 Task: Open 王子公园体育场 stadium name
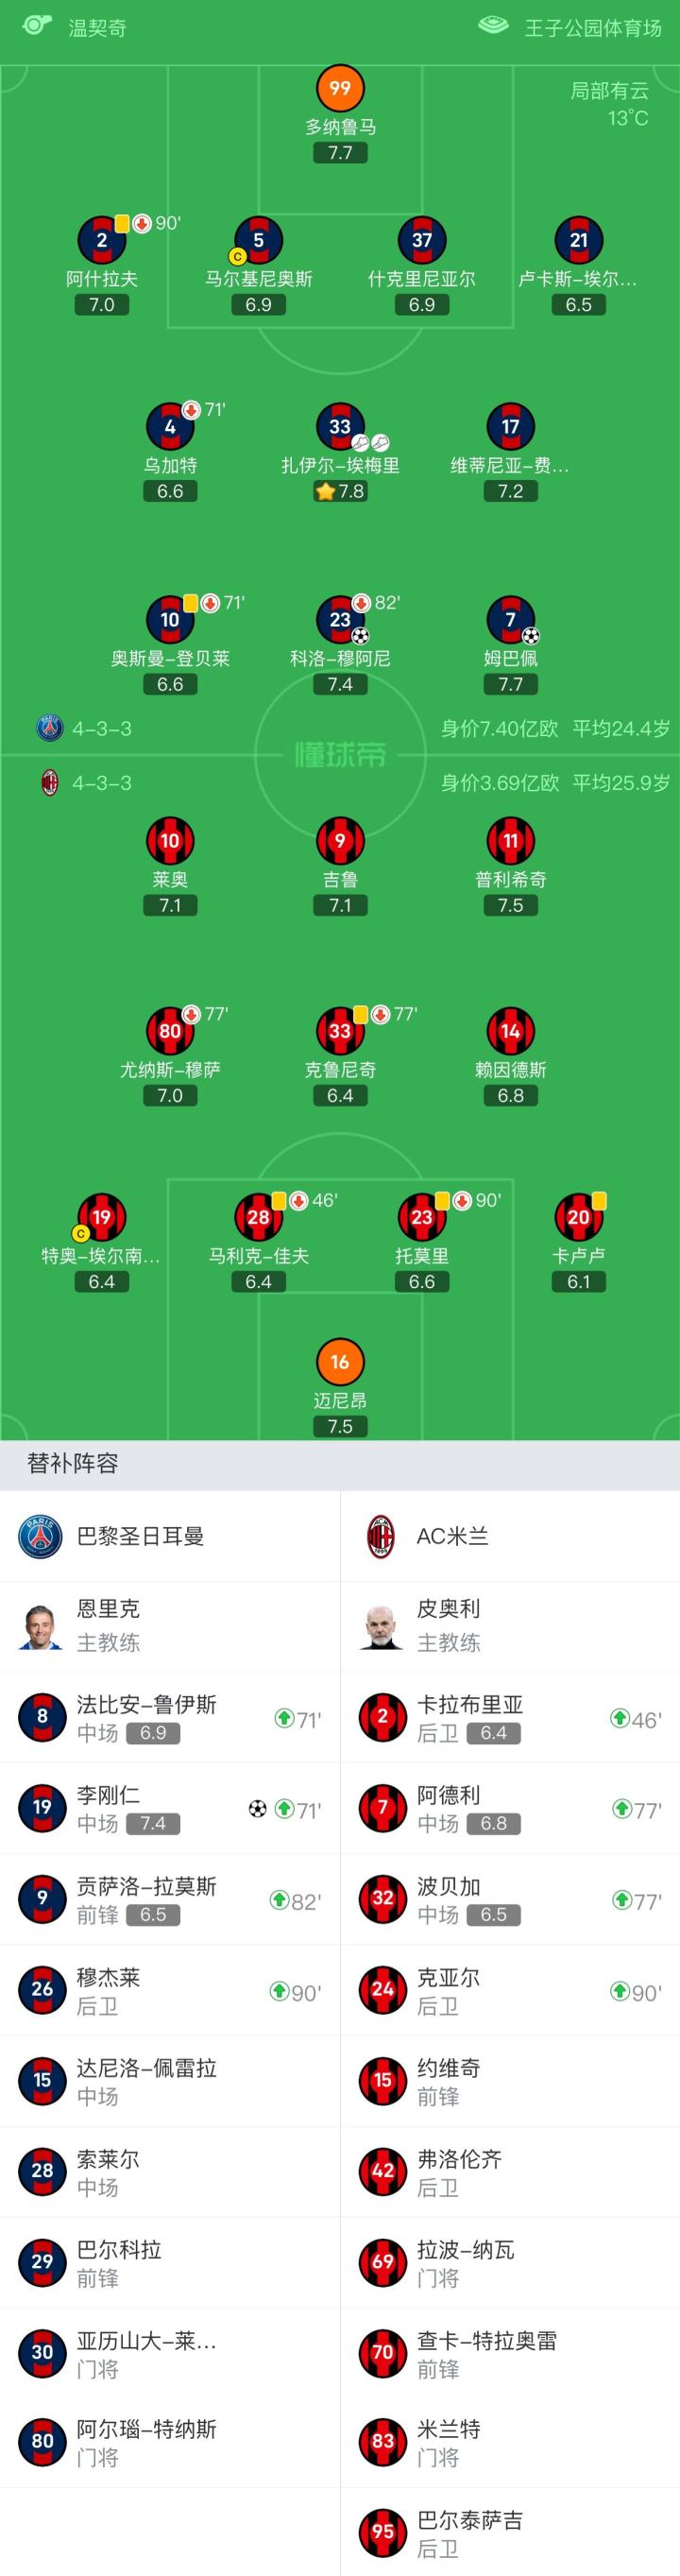pos(593,28)
